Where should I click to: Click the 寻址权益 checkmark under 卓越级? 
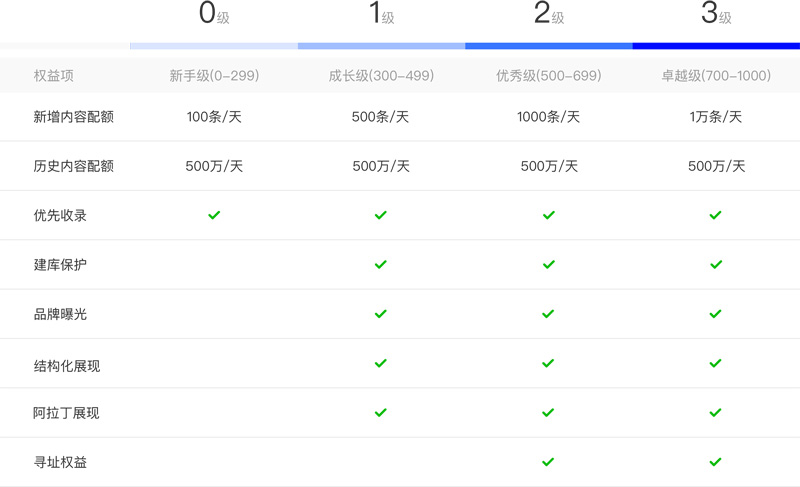point(715,462)
